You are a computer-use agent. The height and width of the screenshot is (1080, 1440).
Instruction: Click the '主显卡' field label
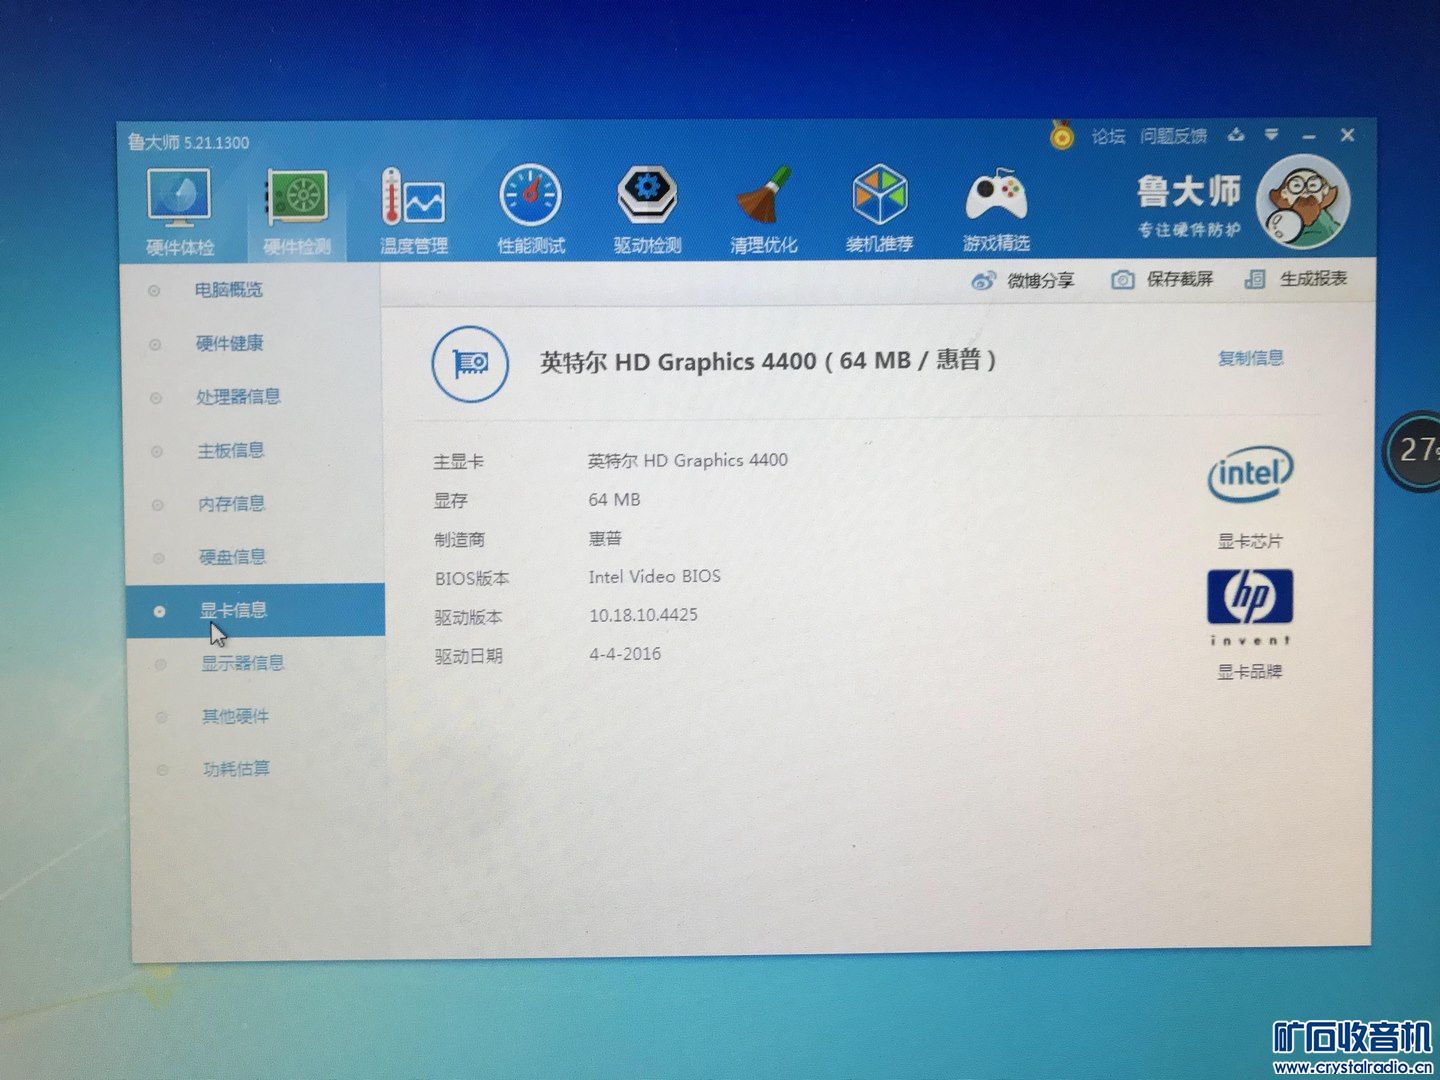point(458,462)
